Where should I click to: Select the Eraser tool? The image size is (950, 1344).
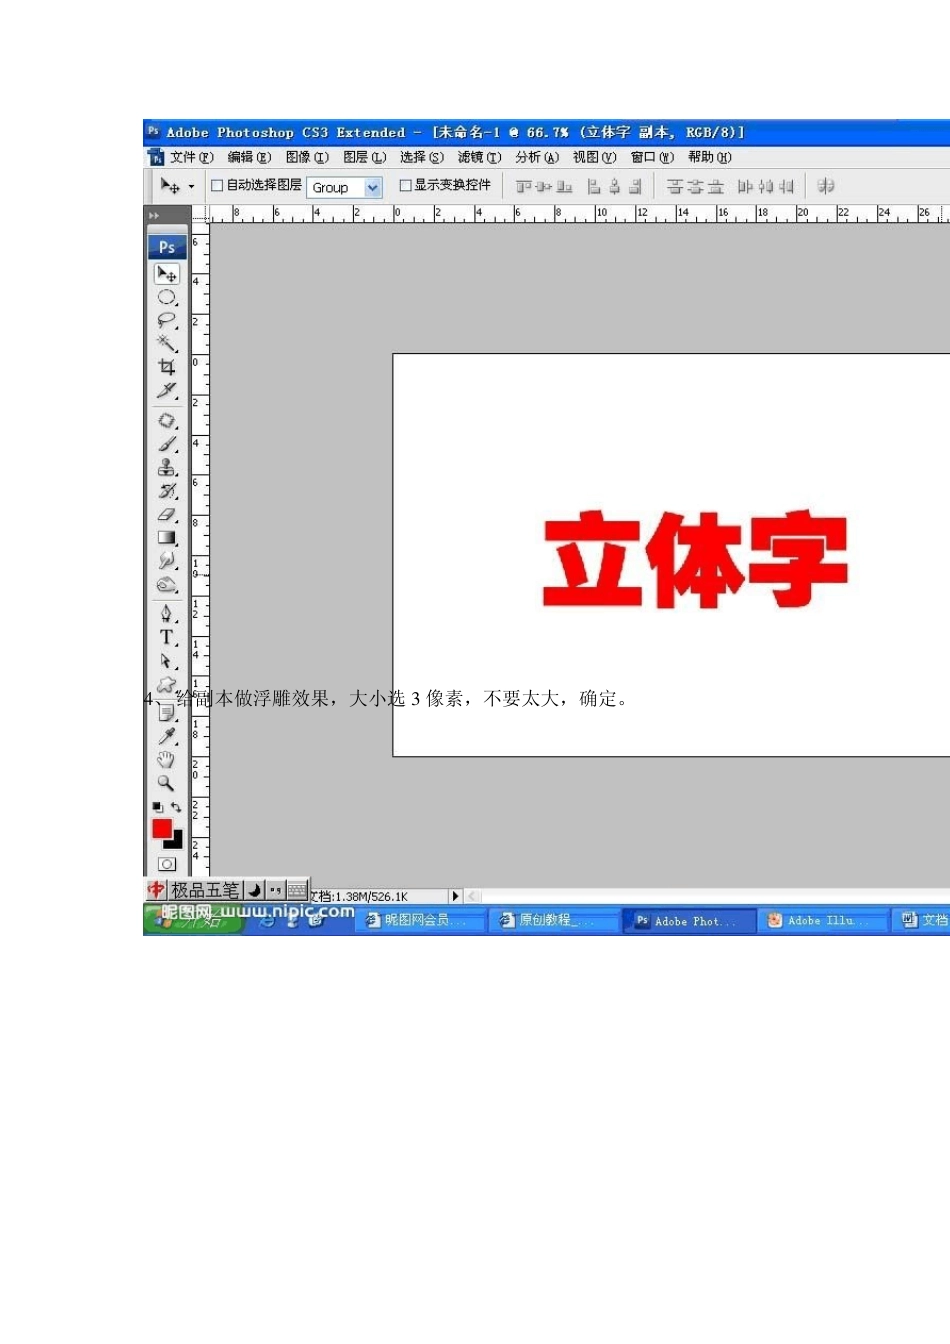pyautogui.click(x=166, y=514)
